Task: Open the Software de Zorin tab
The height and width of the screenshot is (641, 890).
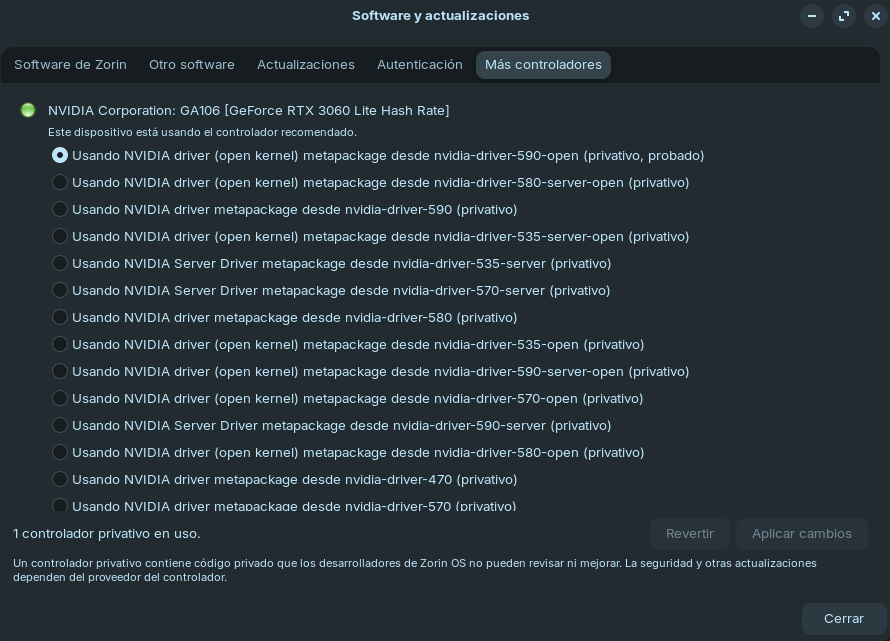Action: pyautogui.click(x=70, y=65)
